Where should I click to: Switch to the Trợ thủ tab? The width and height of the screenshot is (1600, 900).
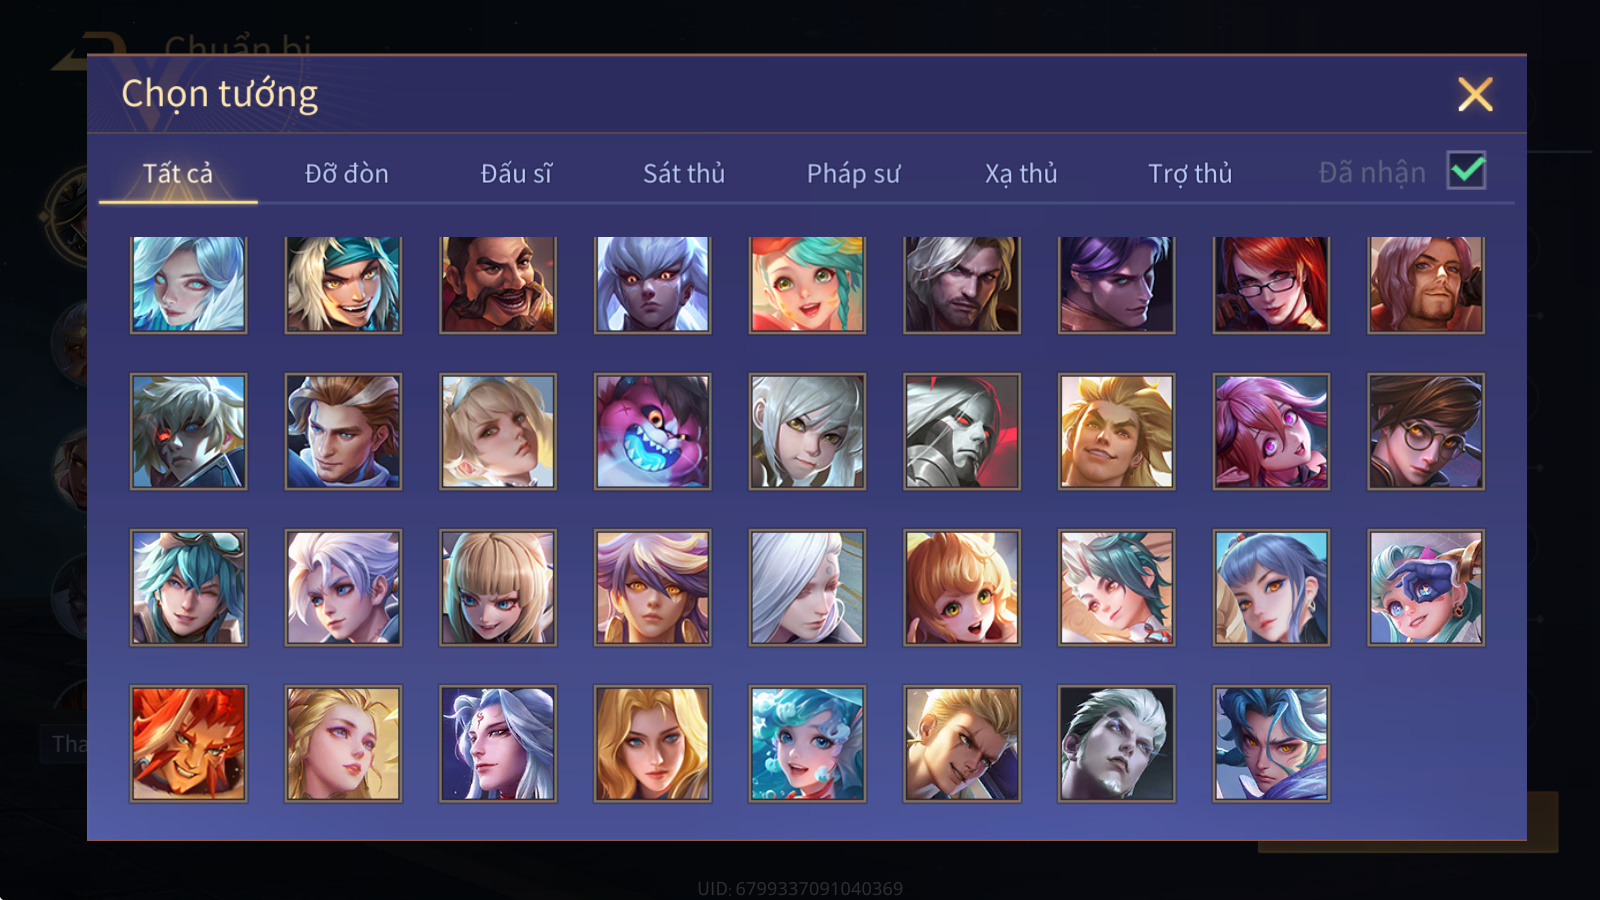[x=1189, y=174]
